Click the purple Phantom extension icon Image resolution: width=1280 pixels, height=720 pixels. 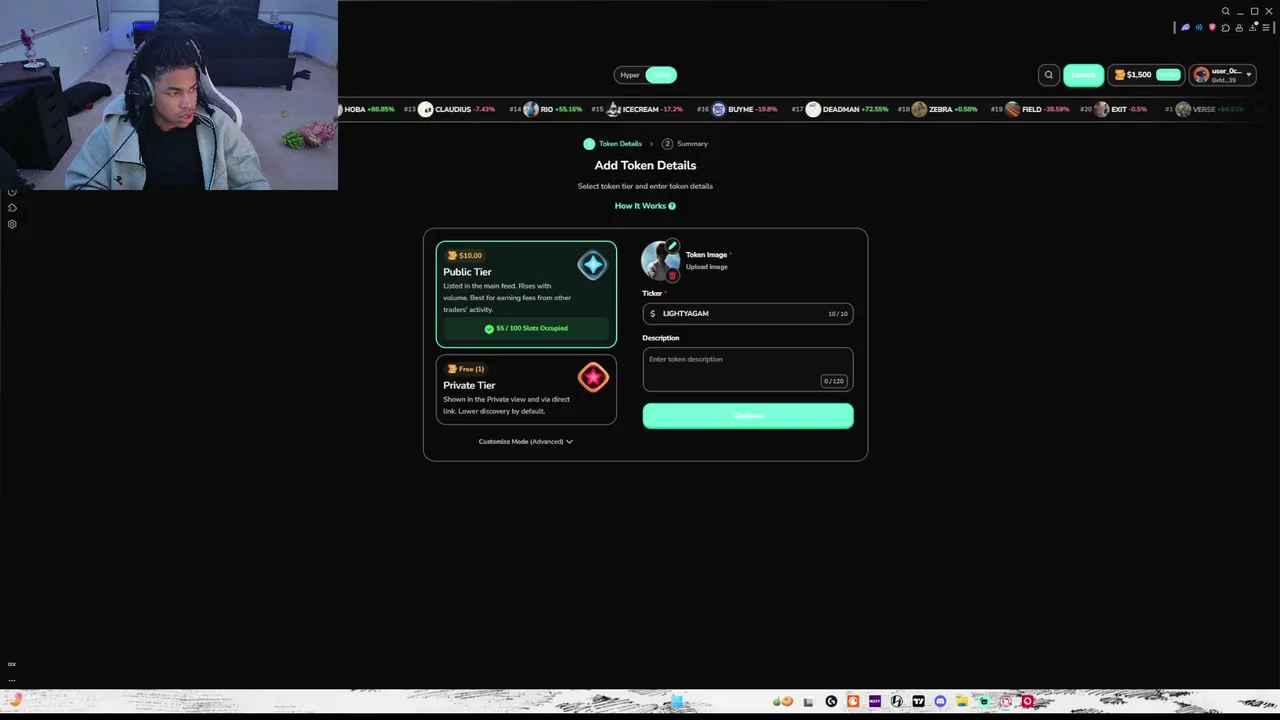pyautogui.click(x=1186, y=28)
